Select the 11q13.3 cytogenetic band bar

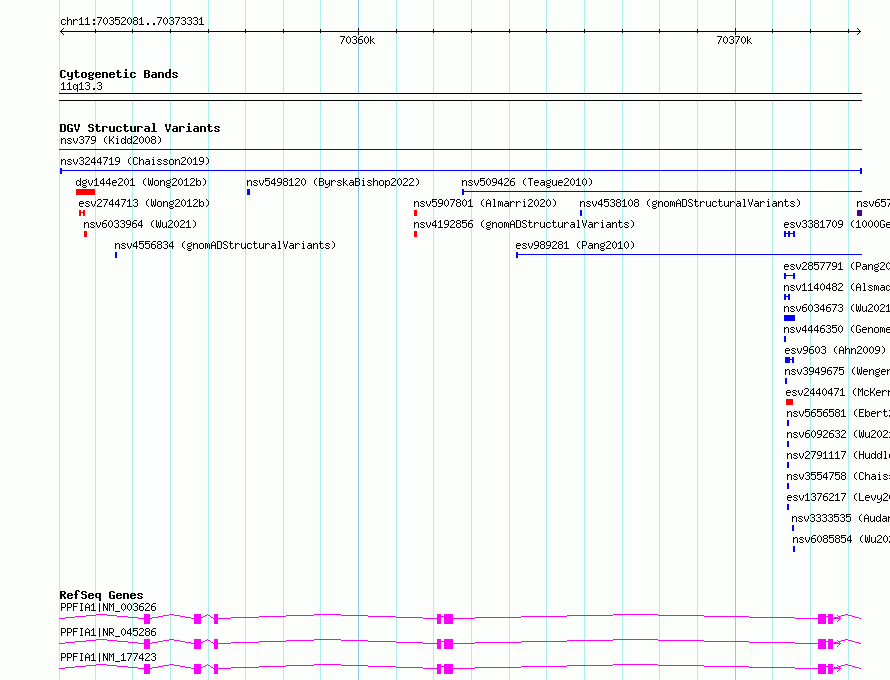[x=460, y=97]
